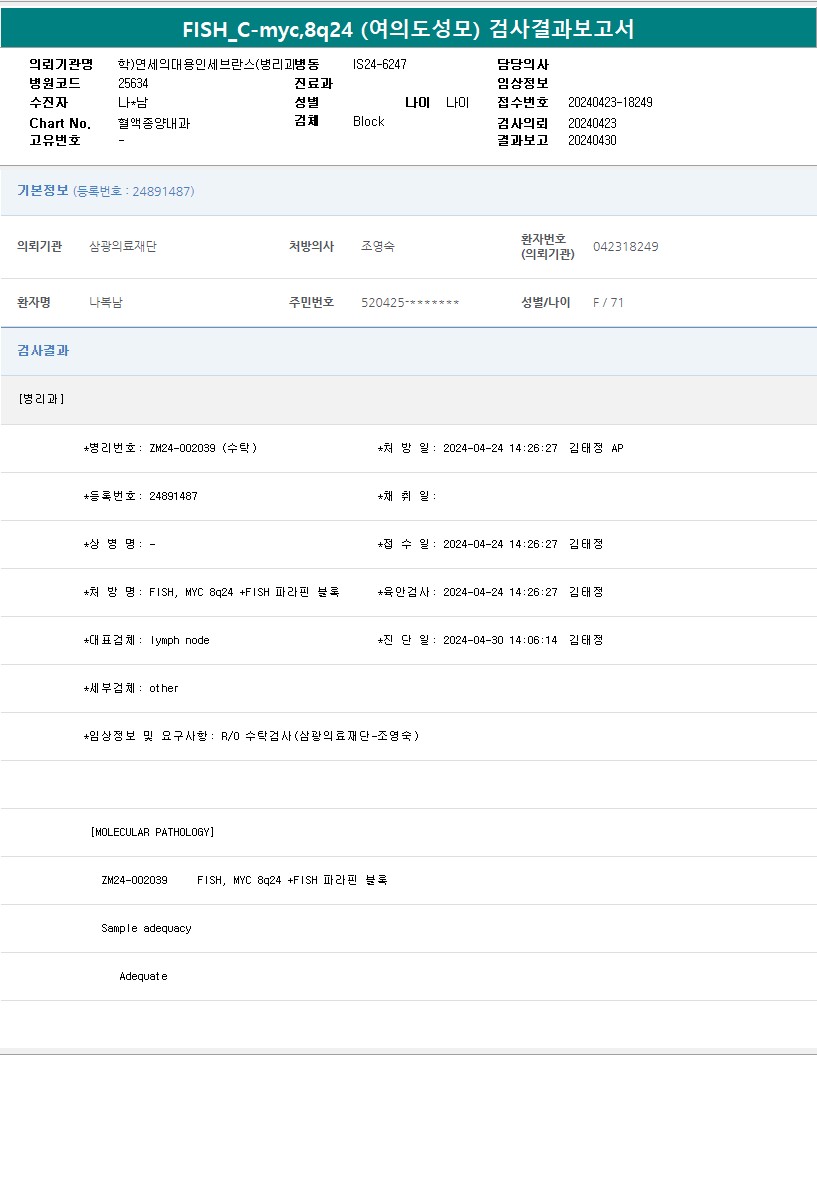817x1181 pixels.
Task: Select the Adequate result text
Action: (x=143, y=976)
